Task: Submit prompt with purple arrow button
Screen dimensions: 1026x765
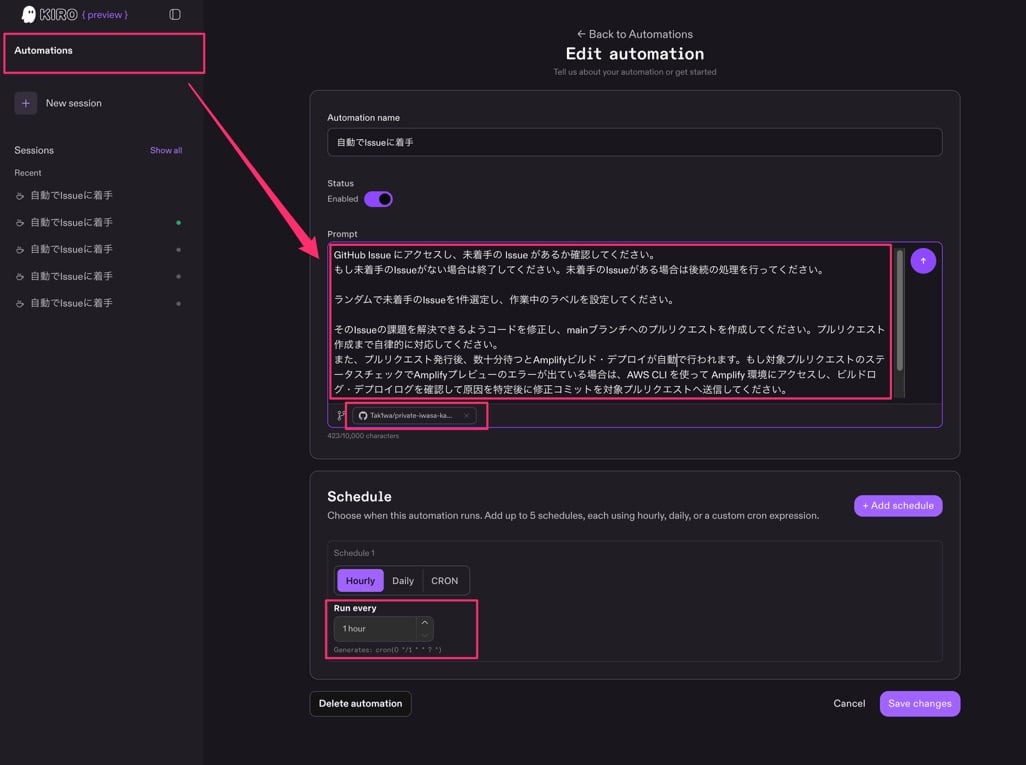Action: click(923, 261)
